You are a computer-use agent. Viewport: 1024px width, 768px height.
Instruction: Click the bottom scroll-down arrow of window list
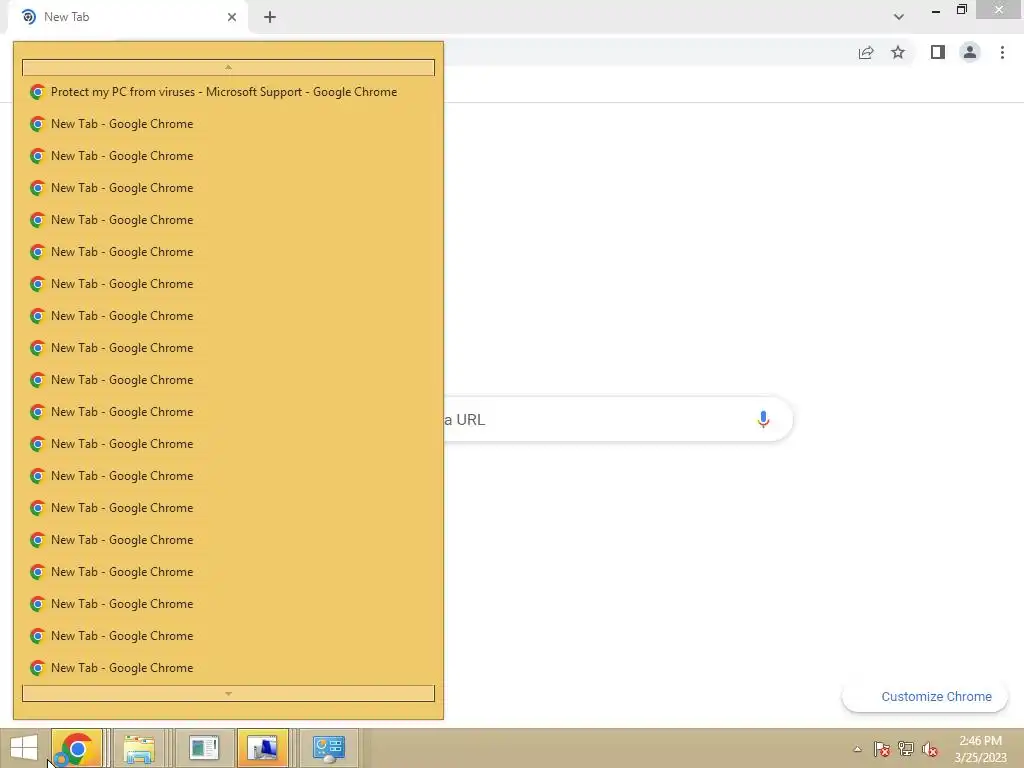[228, 694]
